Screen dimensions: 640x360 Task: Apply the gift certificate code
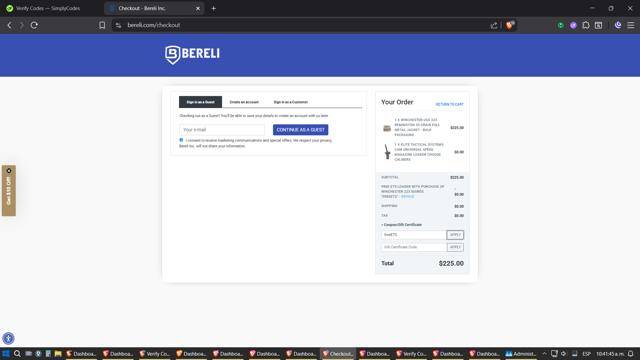click(455, 247)
